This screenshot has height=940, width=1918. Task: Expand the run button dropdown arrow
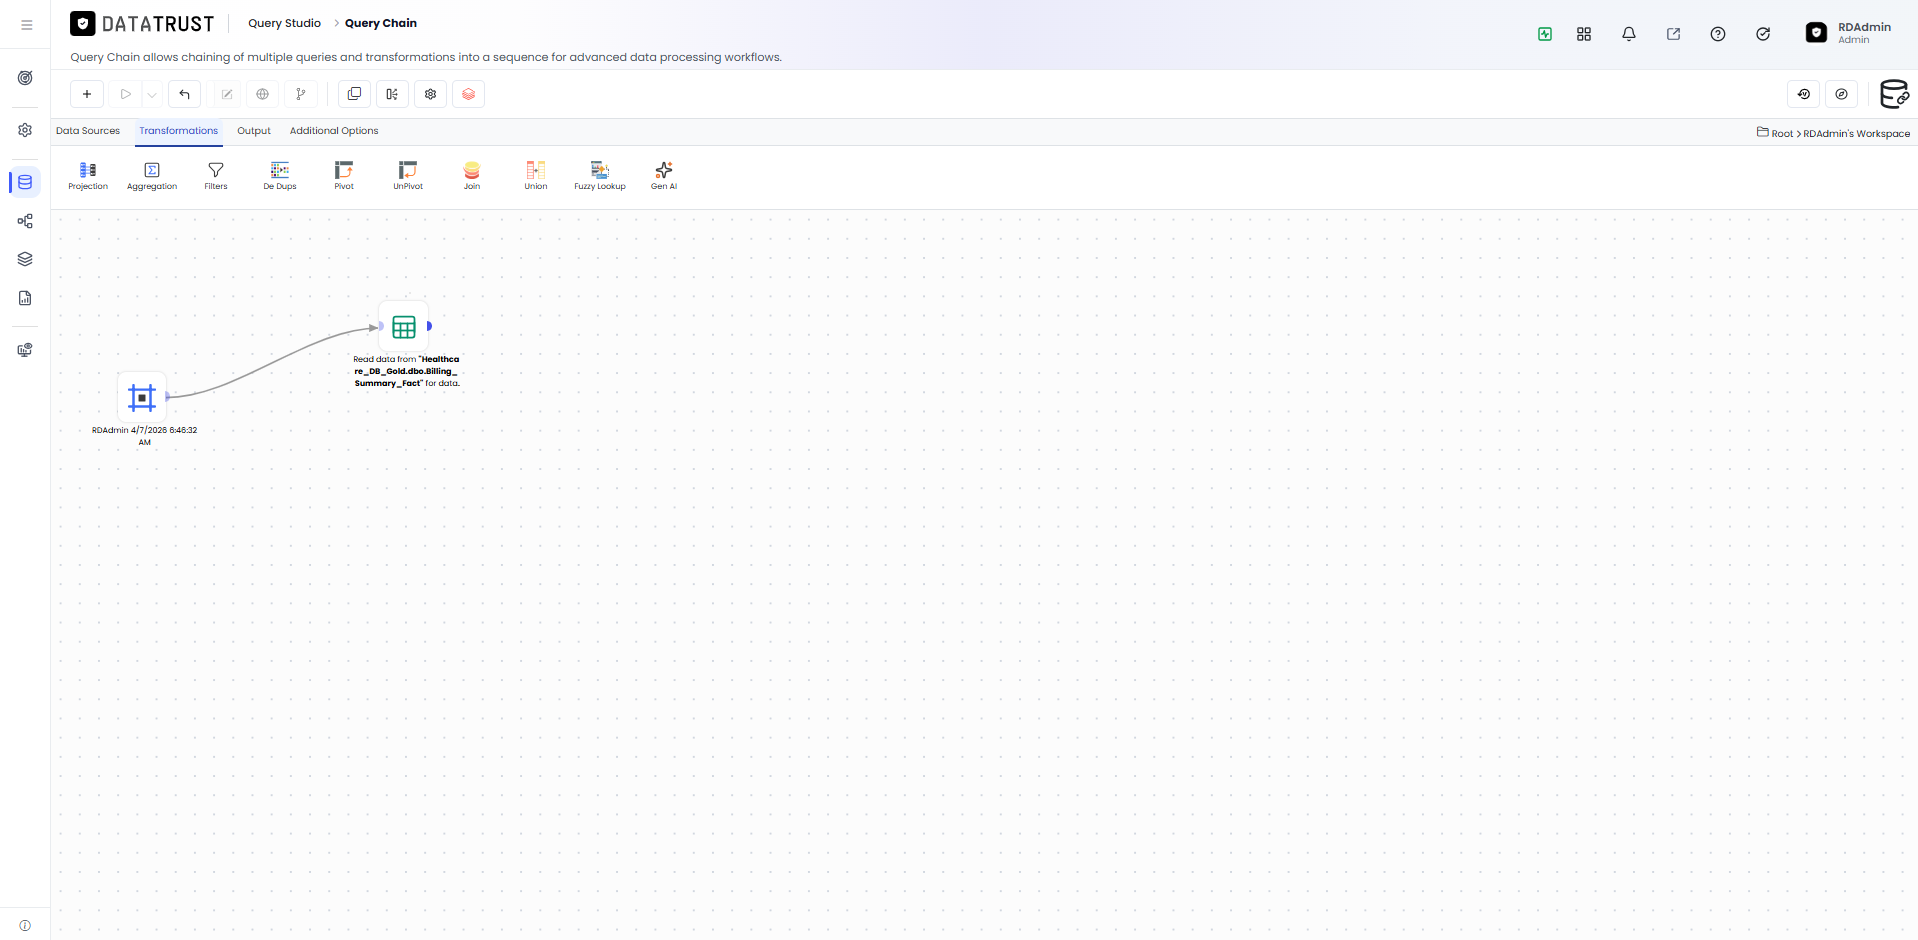pyautogui.click(x=152, y=95)
